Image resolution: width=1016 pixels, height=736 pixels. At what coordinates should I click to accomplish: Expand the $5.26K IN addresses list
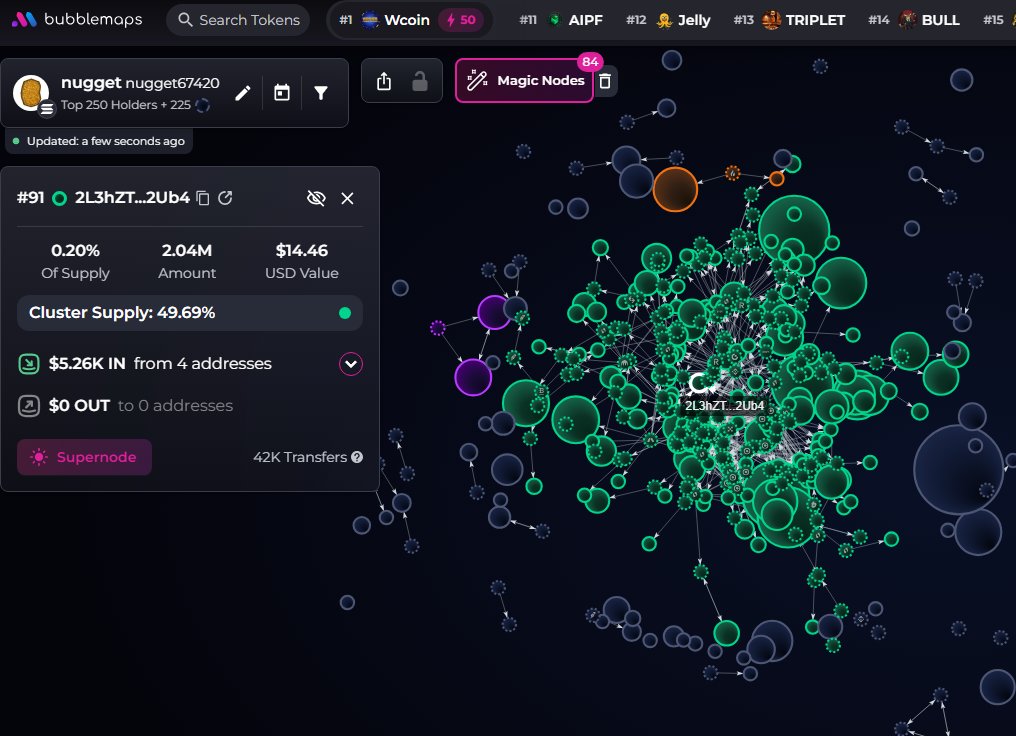351,364
